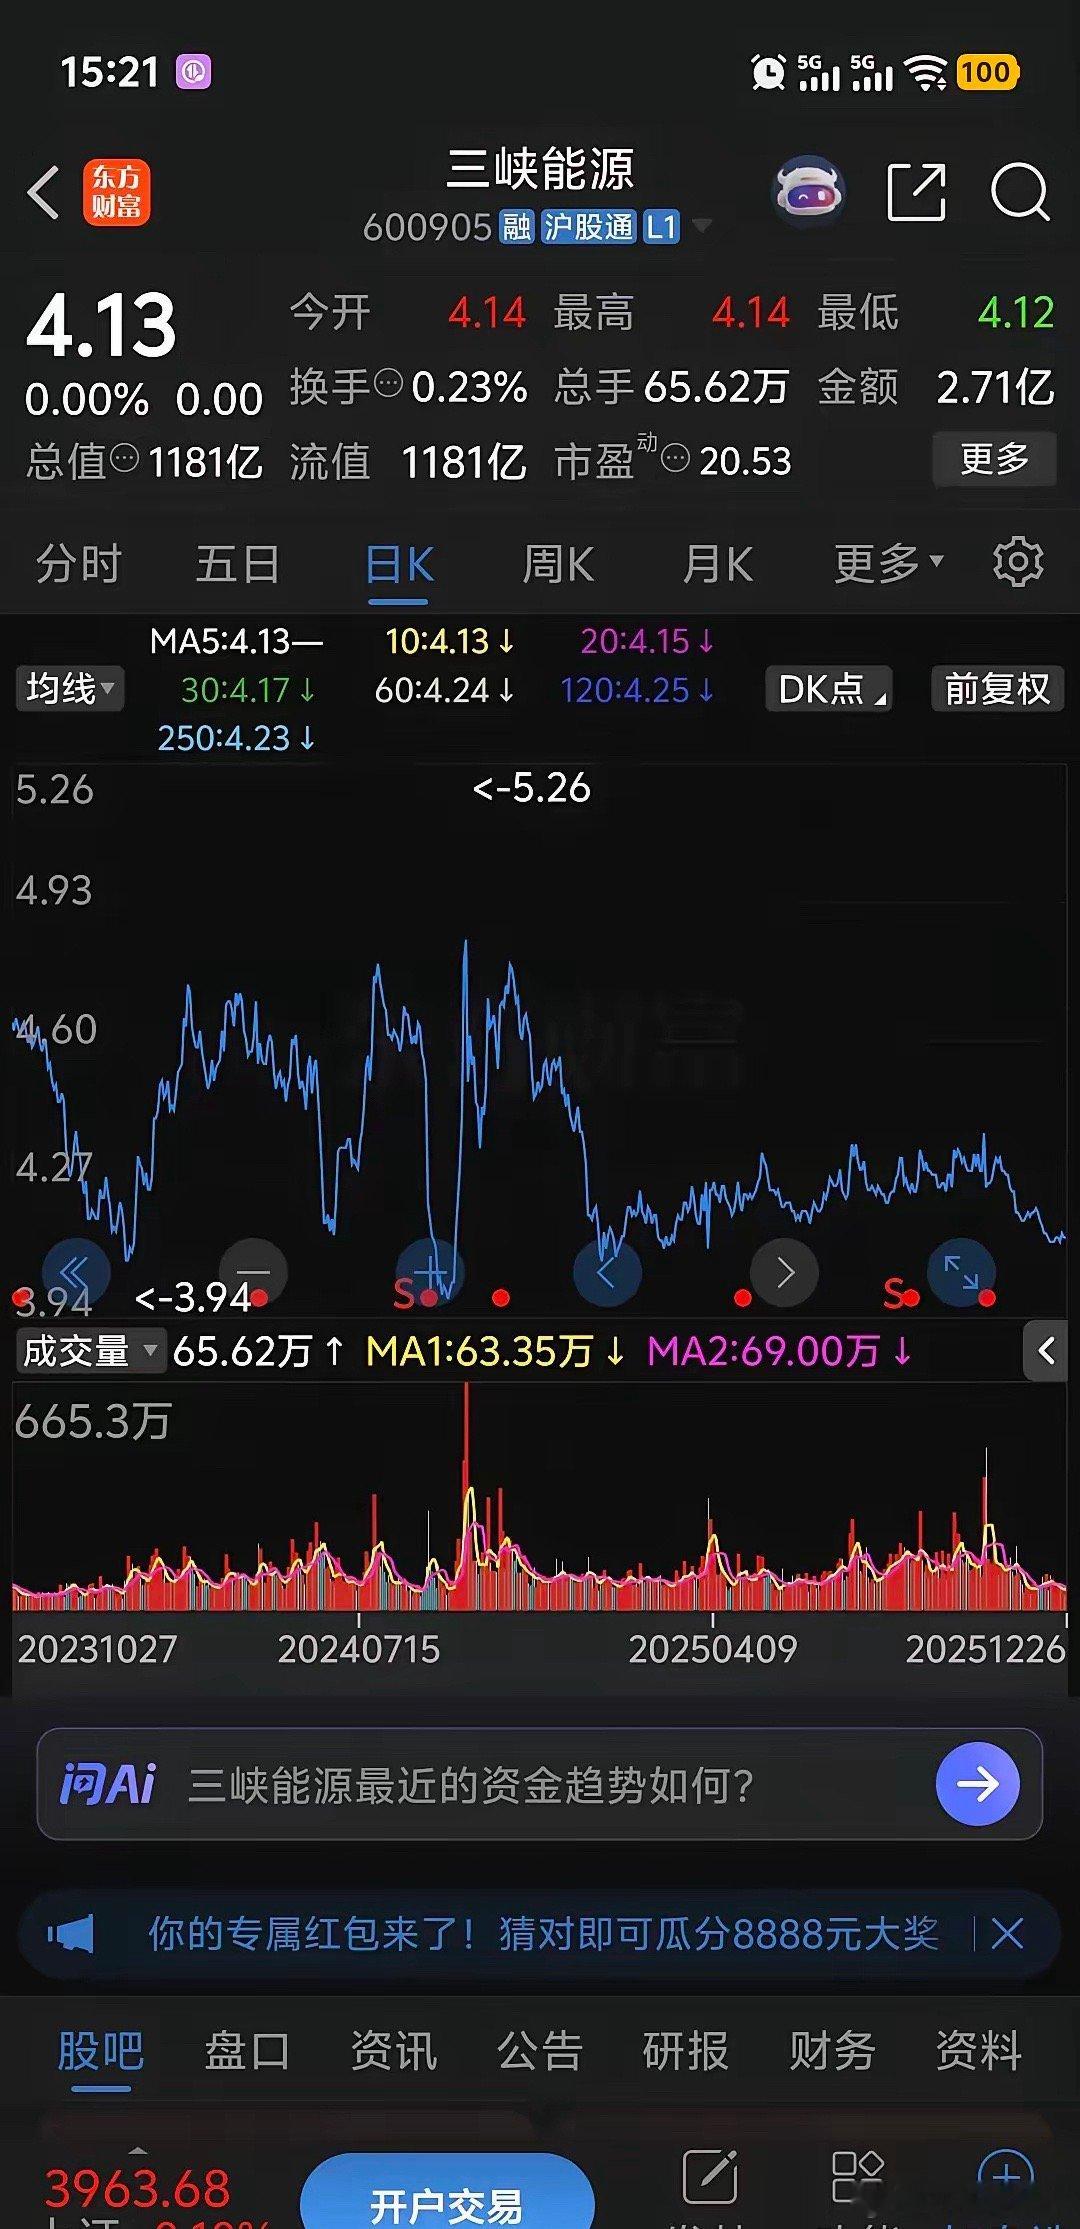Open the 前复权 adjustment selector
Image resolution: width=1080 pixels, height=2229 pixels.
997,688
